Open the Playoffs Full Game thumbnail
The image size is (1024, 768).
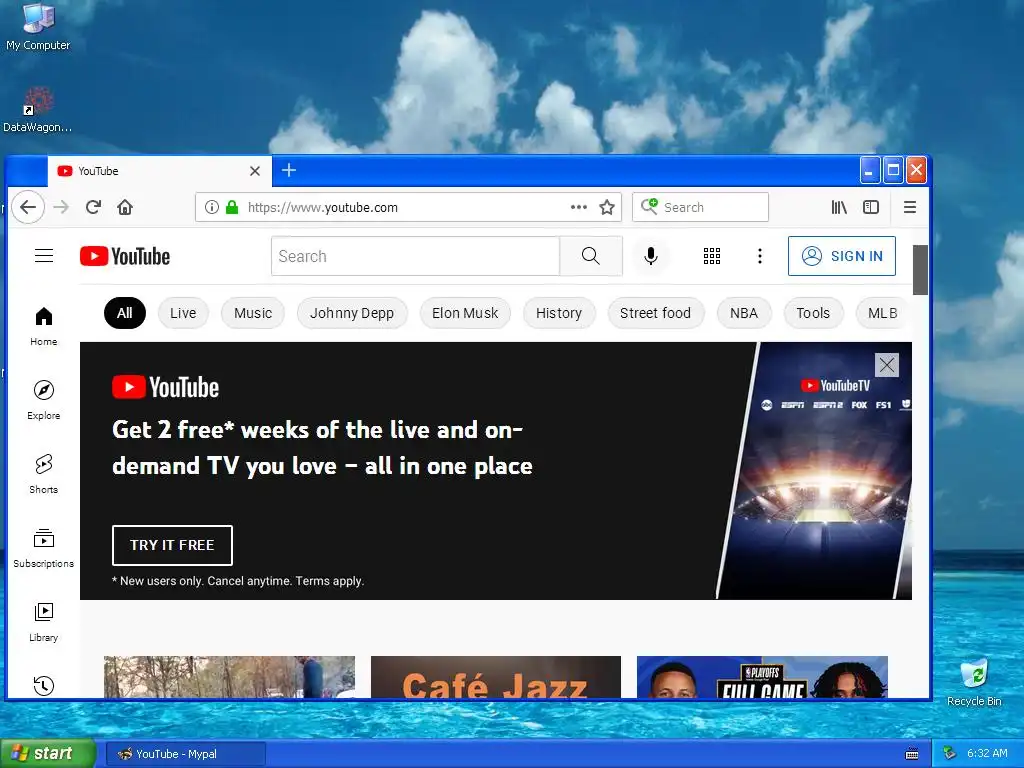(x=762, y=677)
